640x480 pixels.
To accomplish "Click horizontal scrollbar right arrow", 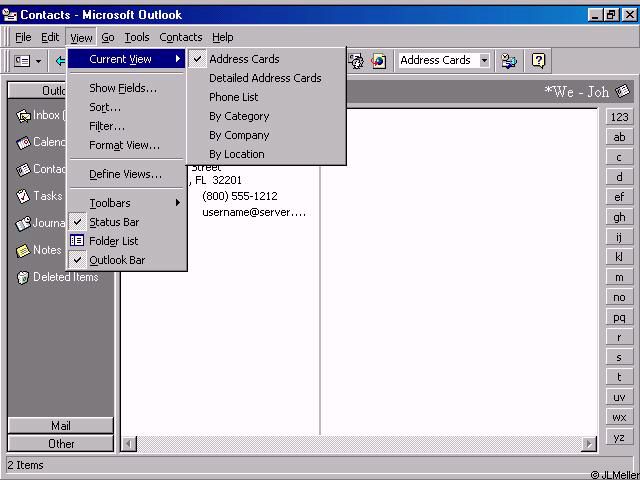I will pos(589,443).
